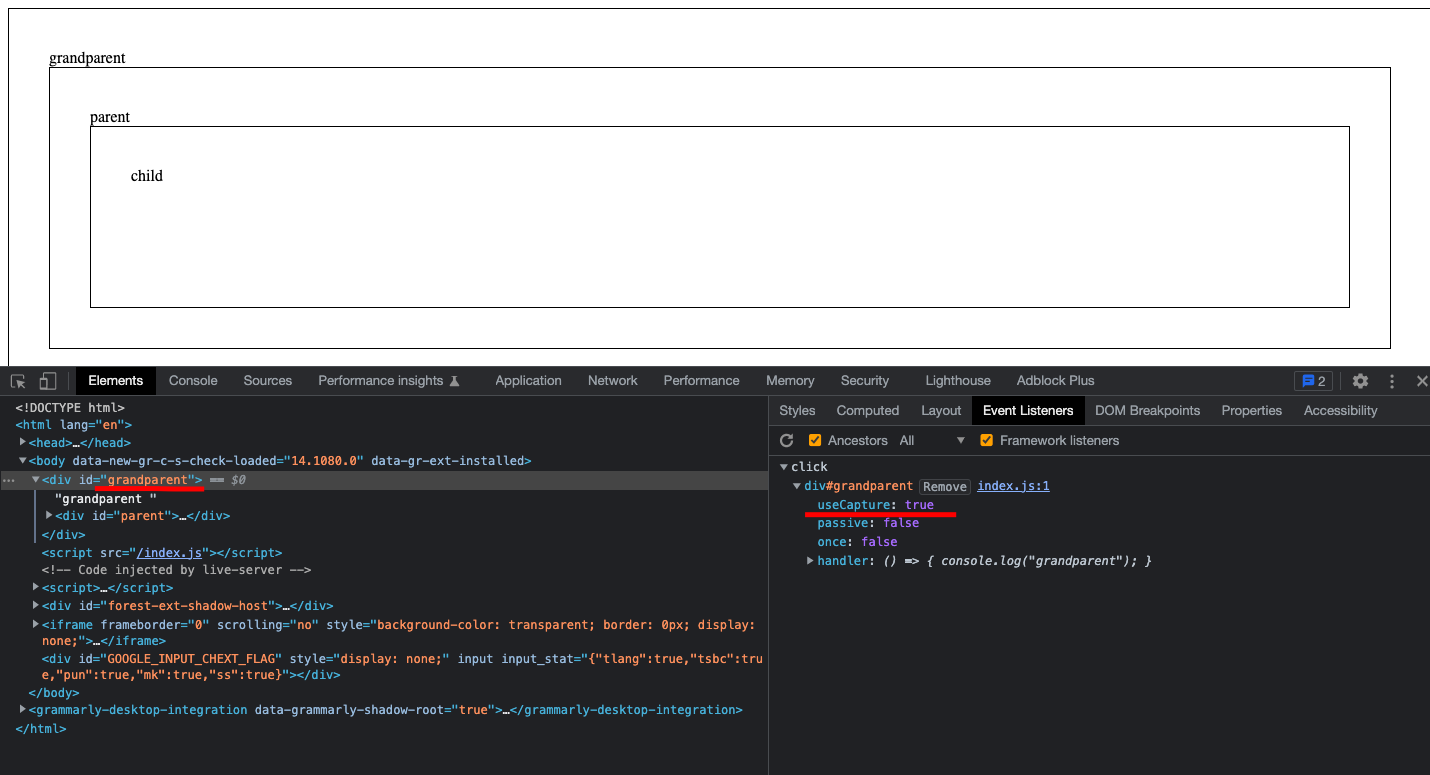Select the passive: false property
Image resolution: width=1430 pixels, height=775 pixels.
[868, 523]
